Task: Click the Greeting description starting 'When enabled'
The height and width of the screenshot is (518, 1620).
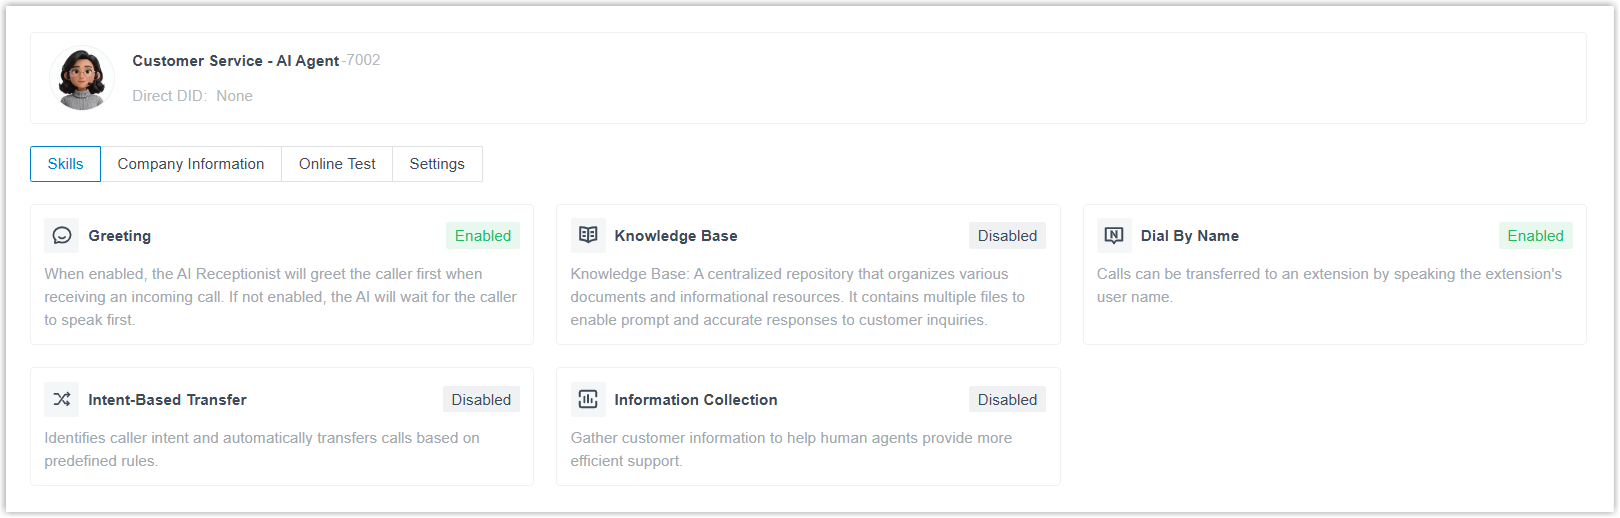Action: (281, 297)
